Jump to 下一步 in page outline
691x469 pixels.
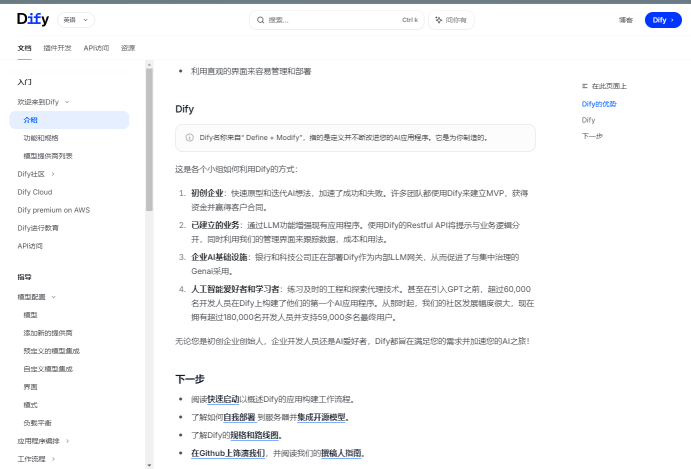click(x=592, y=136)
